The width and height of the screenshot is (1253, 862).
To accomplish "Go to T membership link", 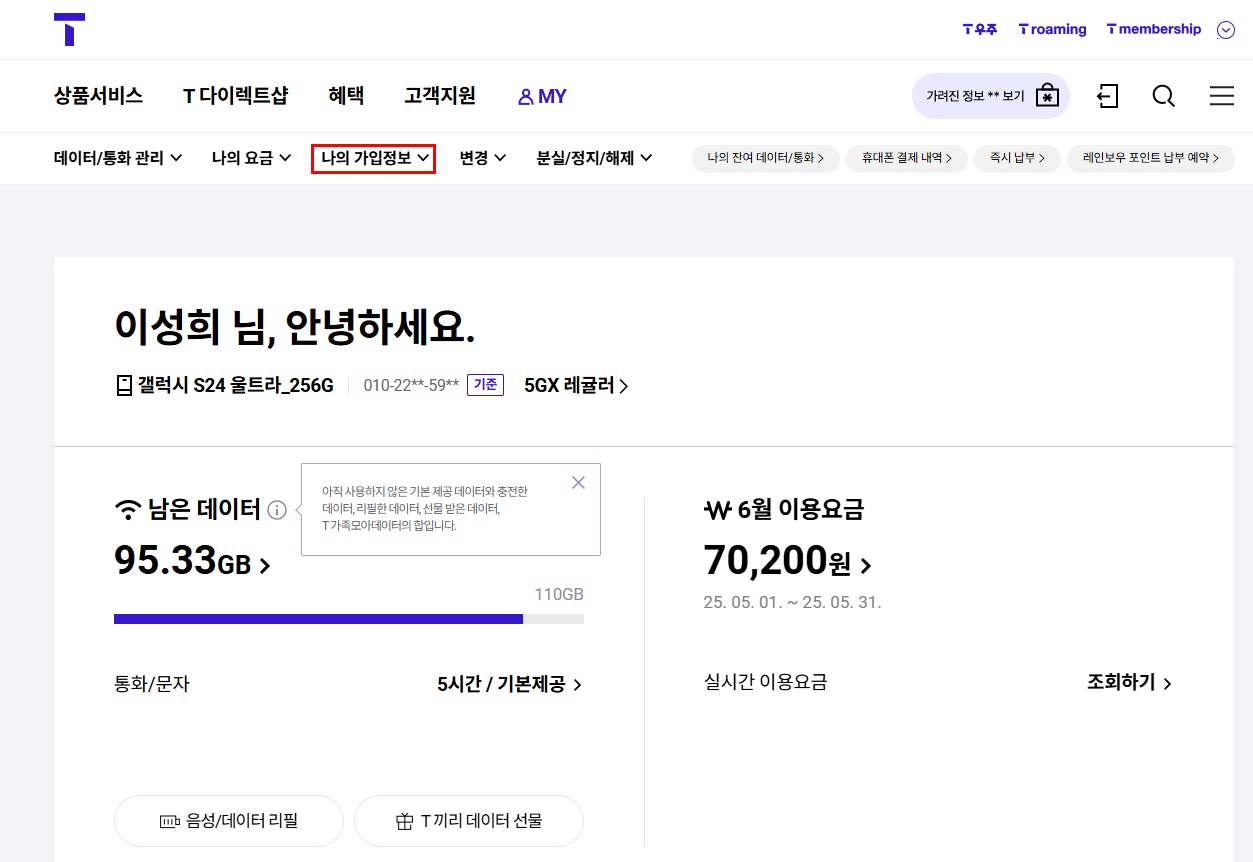I will coord(1153,30).
